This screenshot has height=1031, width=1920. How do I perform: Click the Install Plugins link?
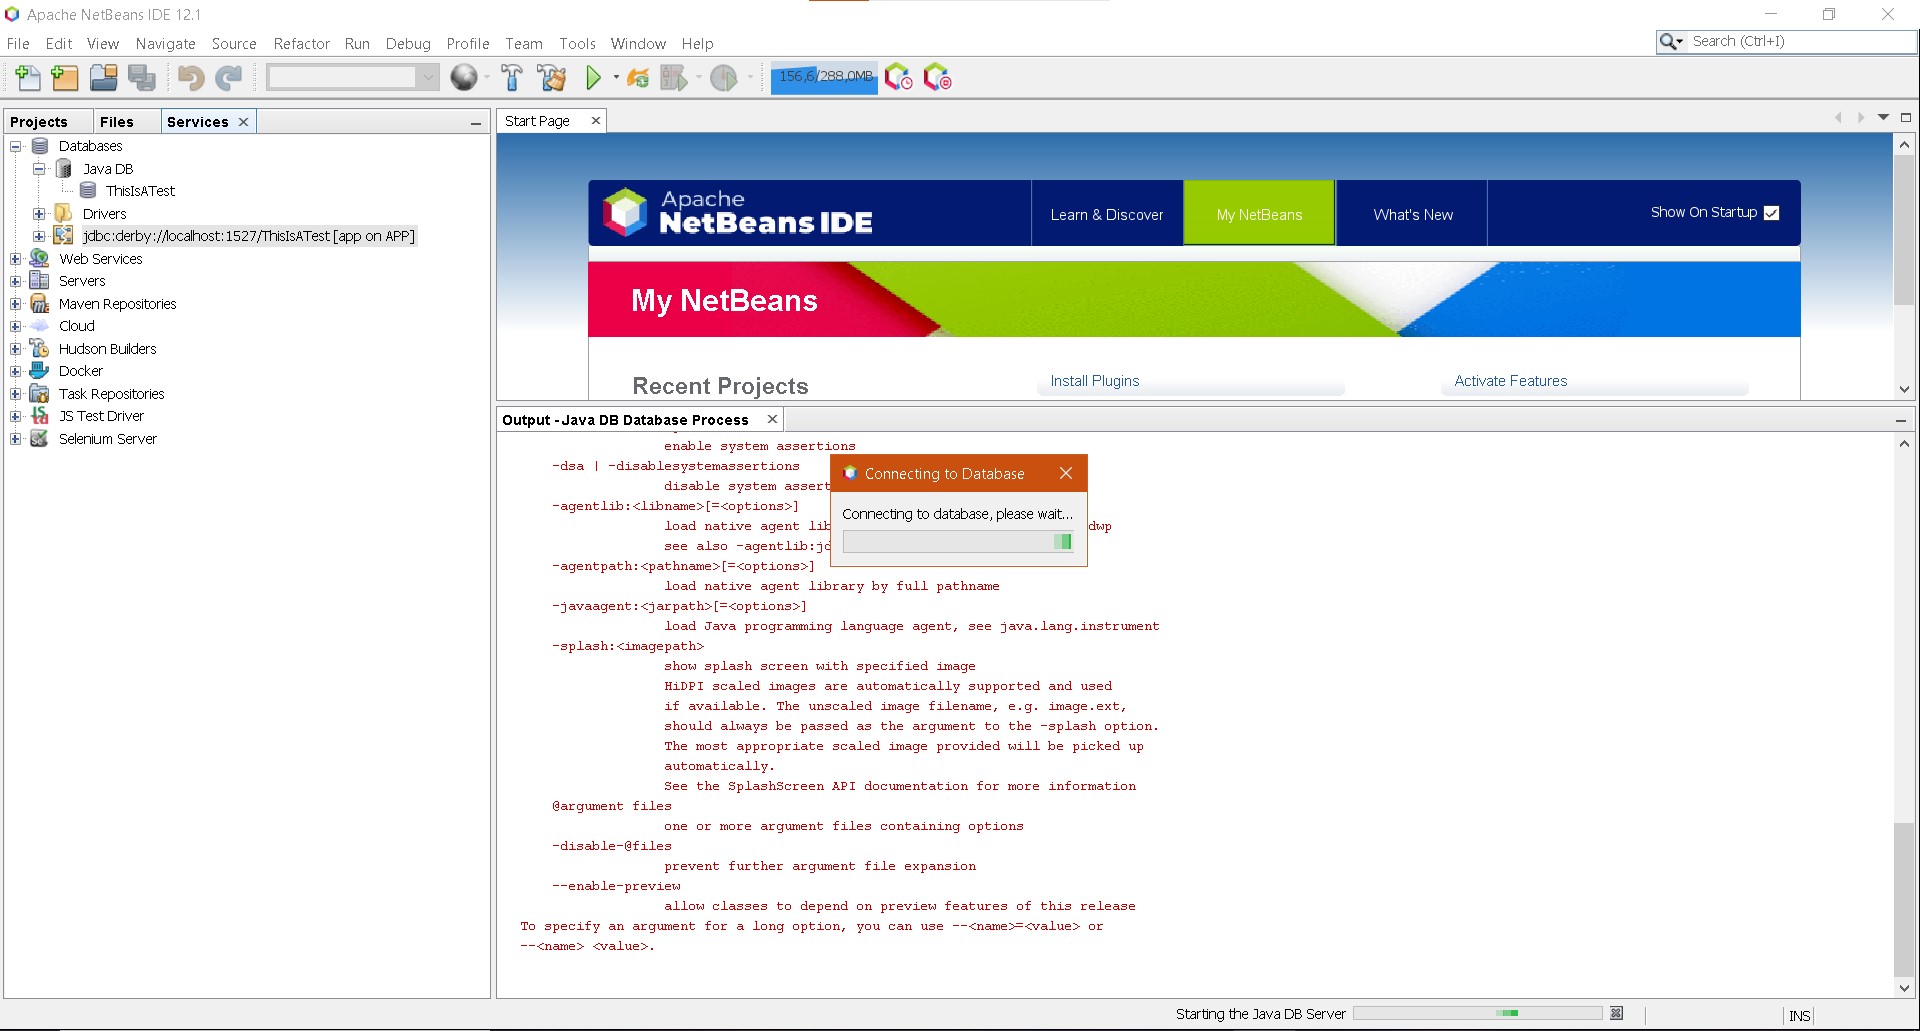click(1094, 381)
